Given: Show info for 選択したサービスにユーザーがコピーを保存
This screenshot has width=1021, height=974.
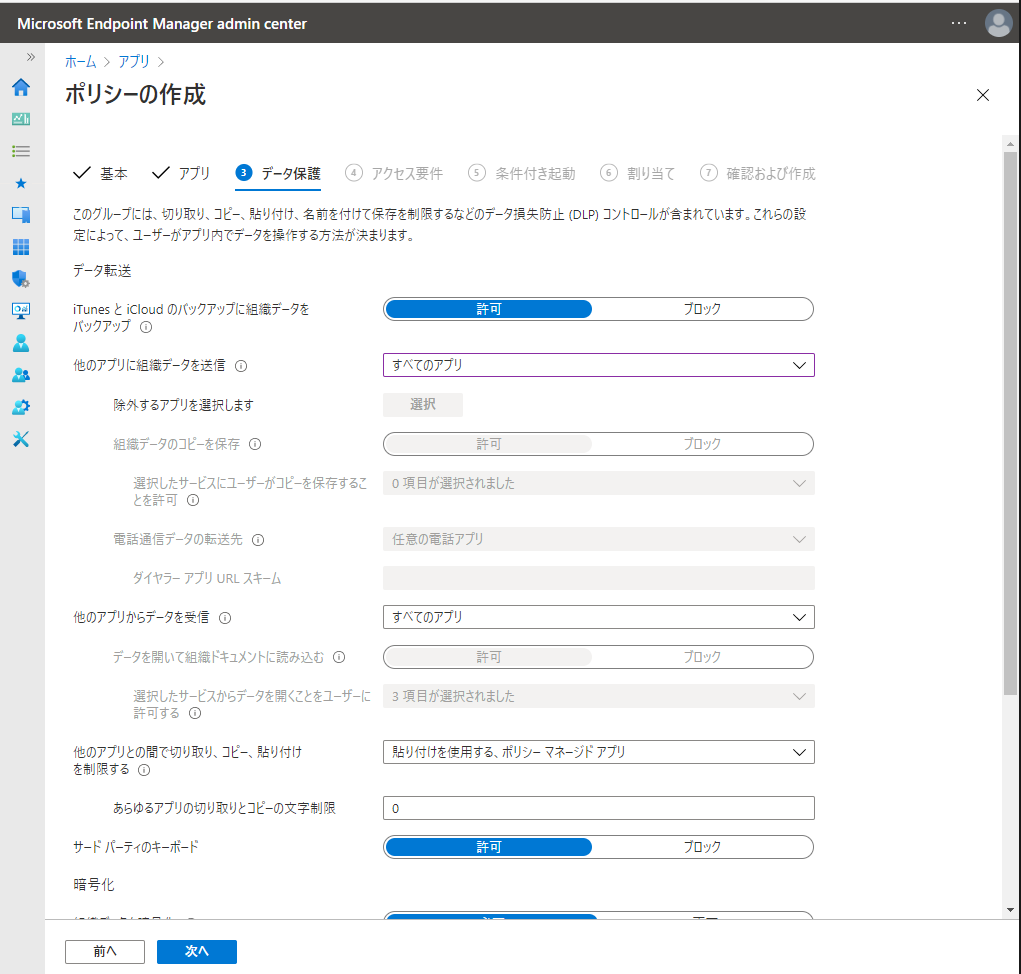Looking at the screenshot, I should click(x=193, y=500).
